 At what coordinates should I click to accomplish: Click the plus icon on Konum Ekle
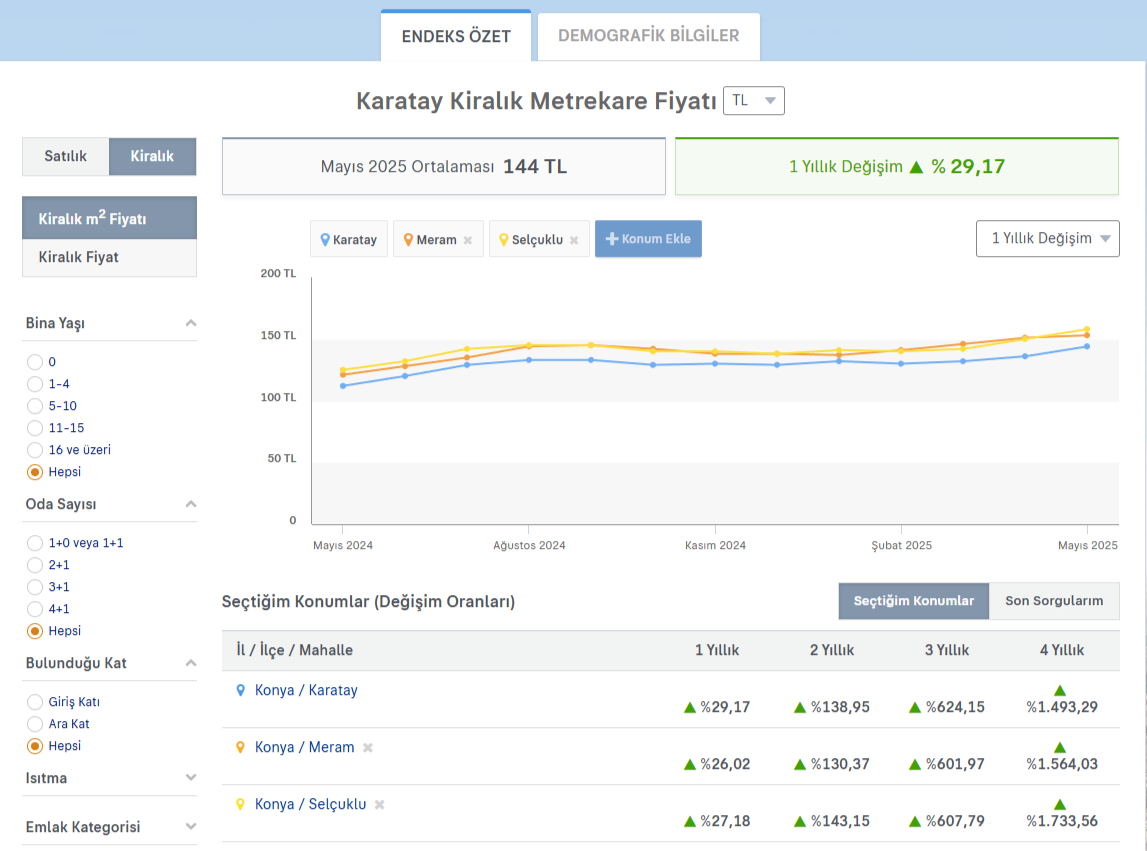click(x=612, y=239)
